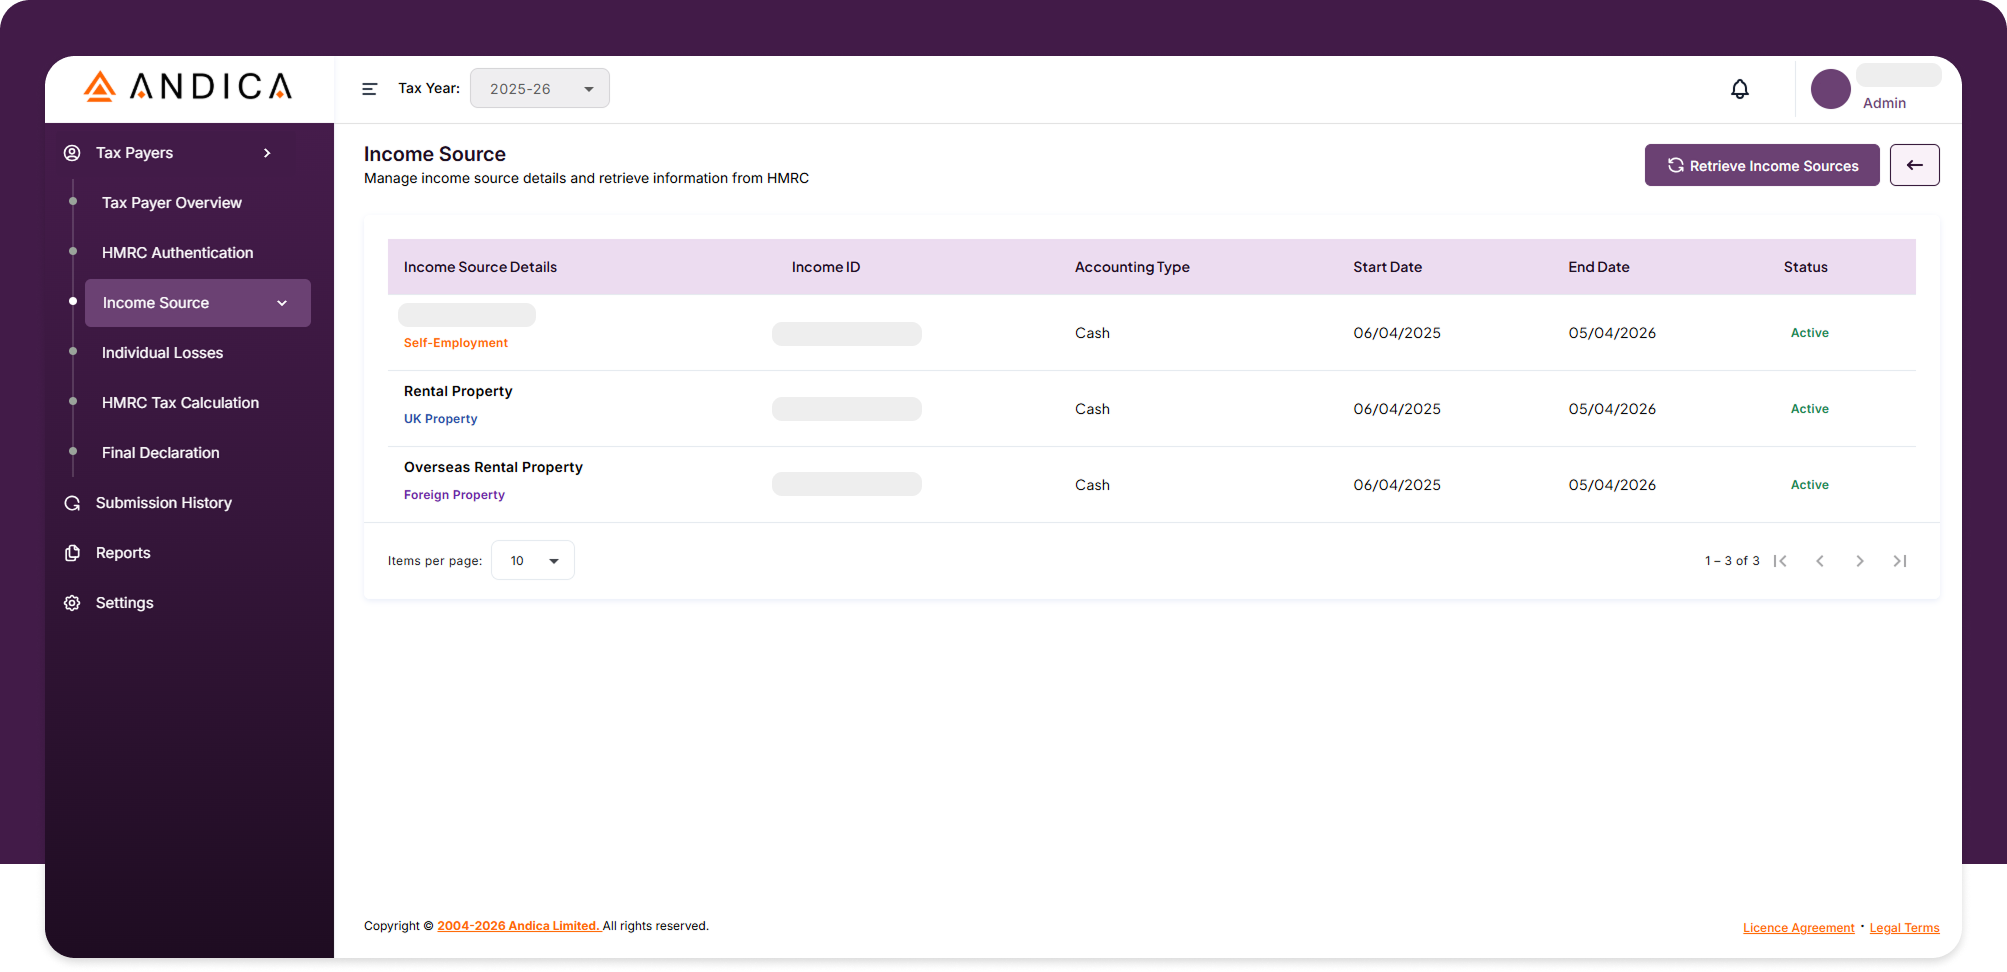2007x972 pixels.
Task: Open HMRC Authentication in the sidebar
Action: click(x=177, y=253)
